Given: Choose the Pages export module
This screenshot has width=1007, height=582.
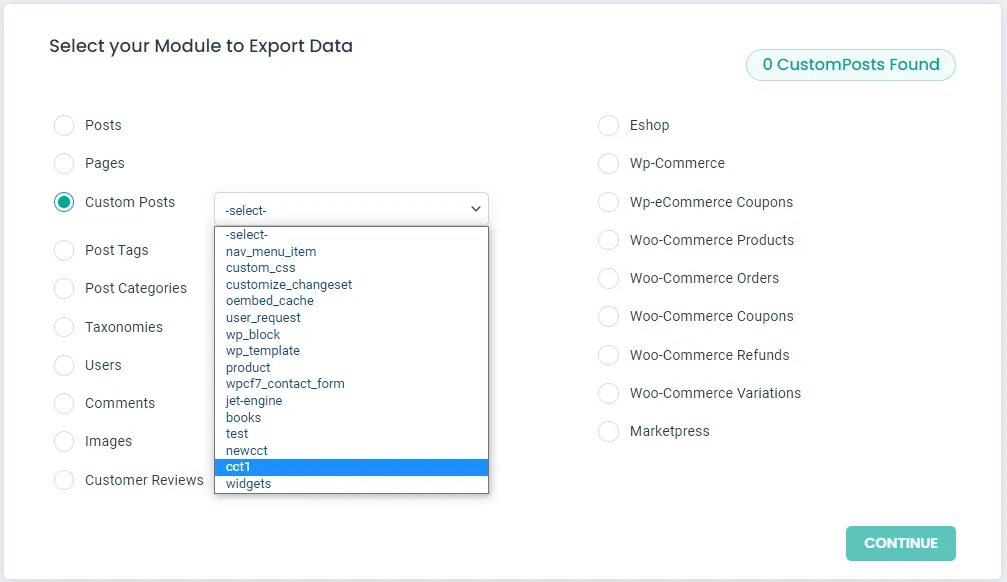Looking at the screenshot, I should tap(64, 163).
